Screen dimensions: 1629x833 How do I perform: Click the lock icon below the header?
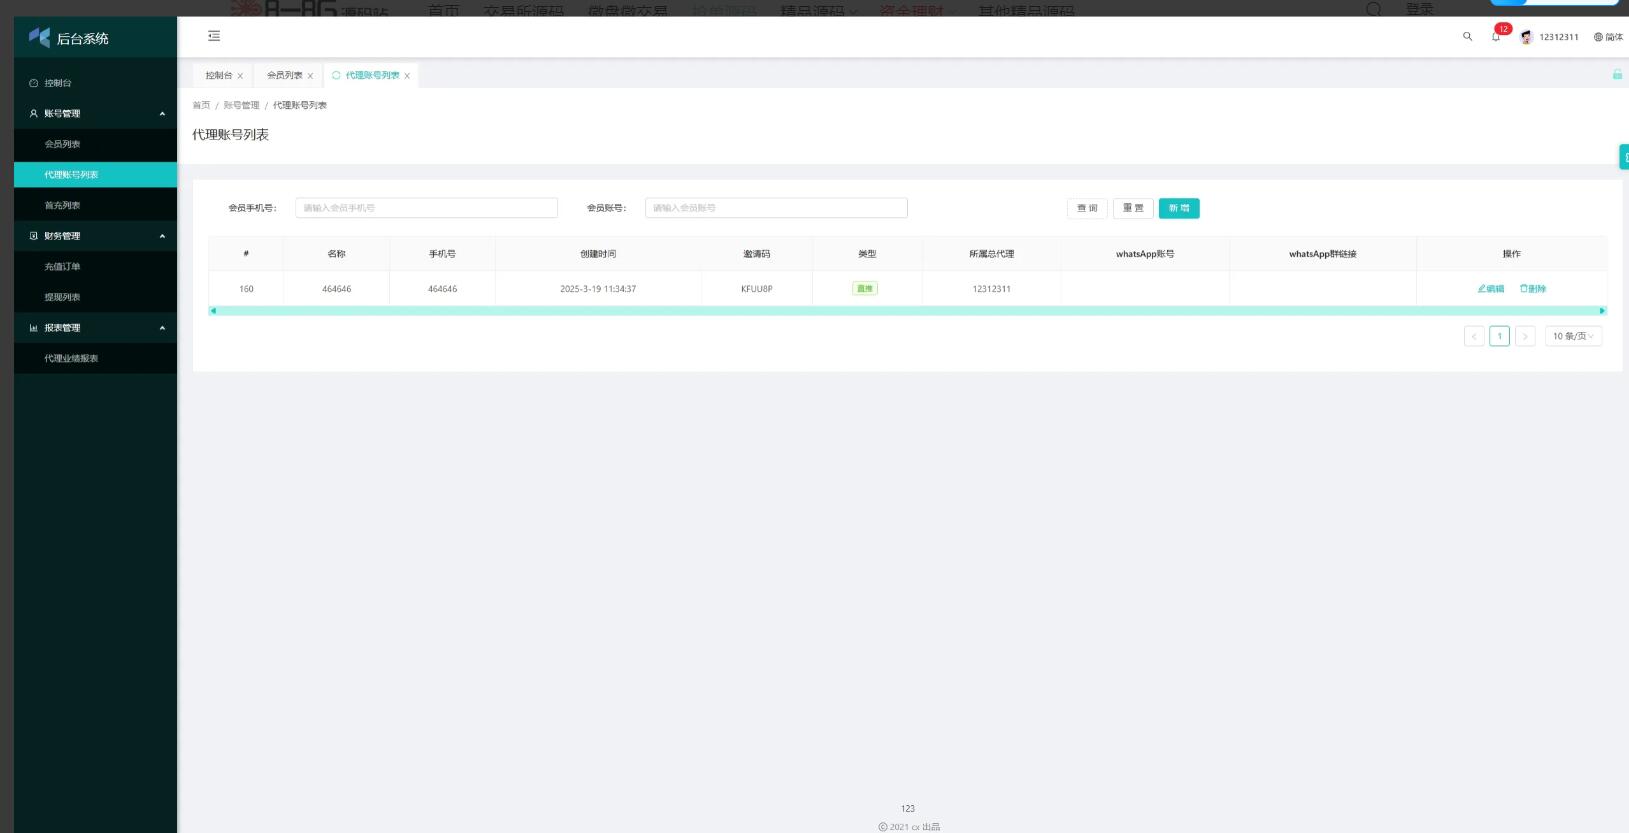tap(1616, 75)
